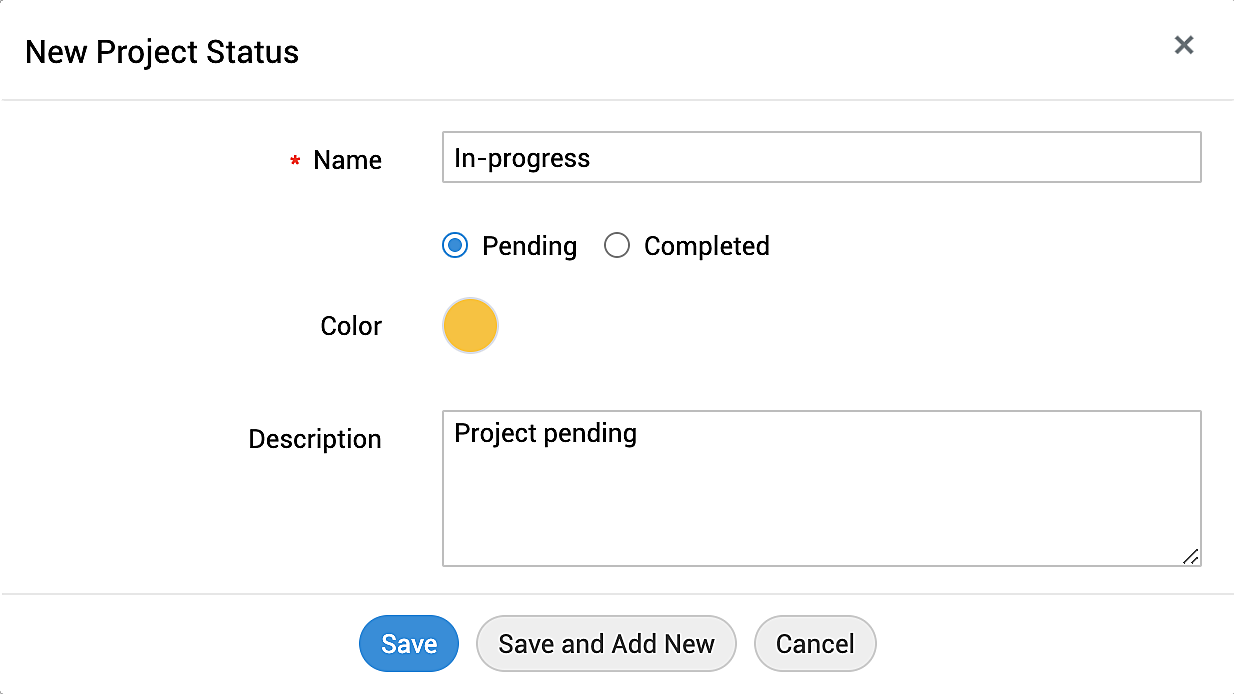Click the Name input field

(820, 158)
